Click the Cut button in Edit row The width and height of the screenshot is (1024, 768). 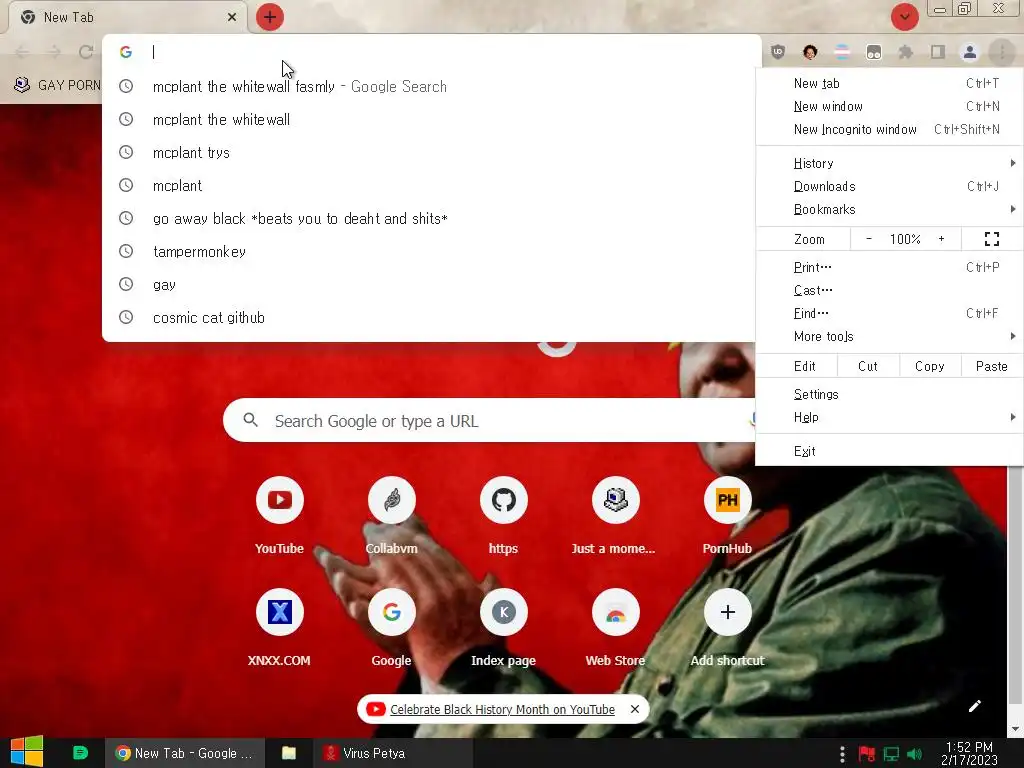[x=868, y=366]
